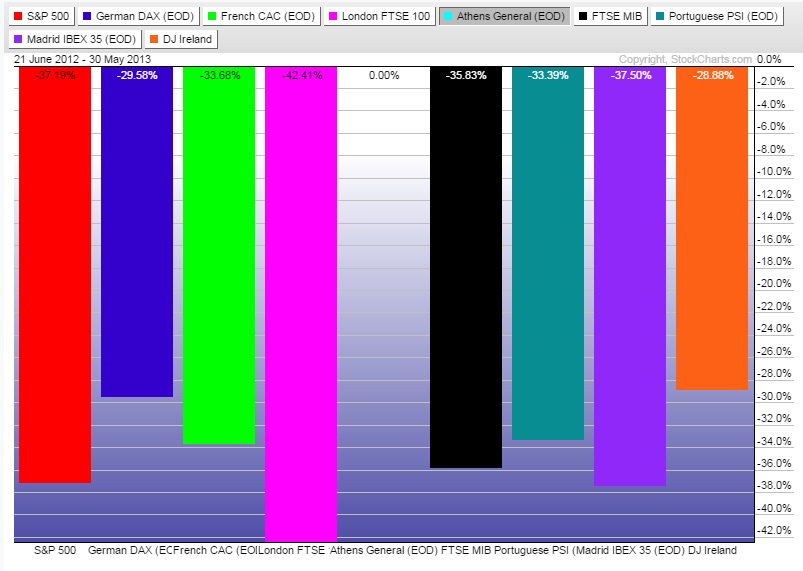This screenshot has height=571, width=803.
Task: Click the date range 21 June 2012 label
Action: [x=82, y=59]
